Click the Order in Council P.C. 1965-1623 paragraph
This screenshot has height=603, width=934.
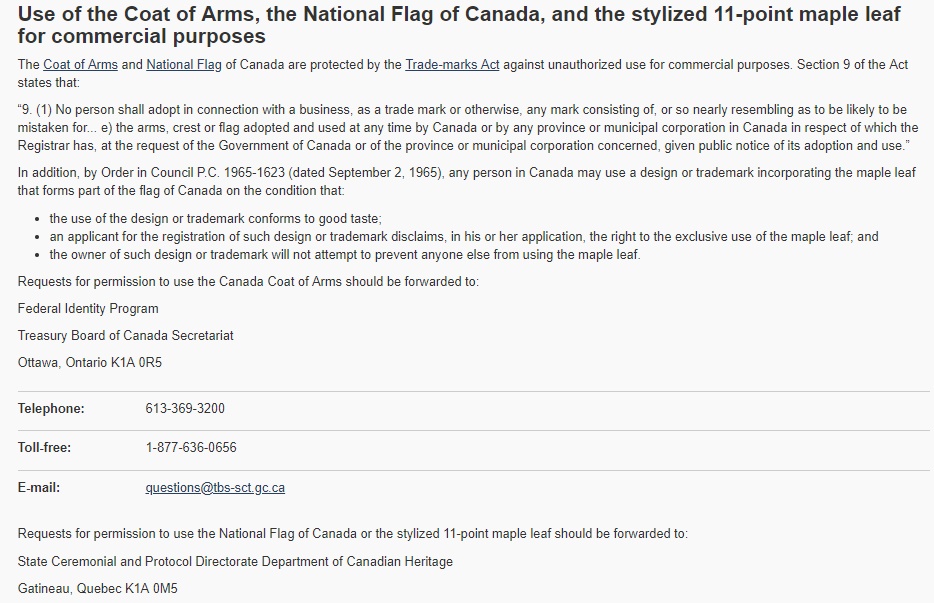coord(466,182)
